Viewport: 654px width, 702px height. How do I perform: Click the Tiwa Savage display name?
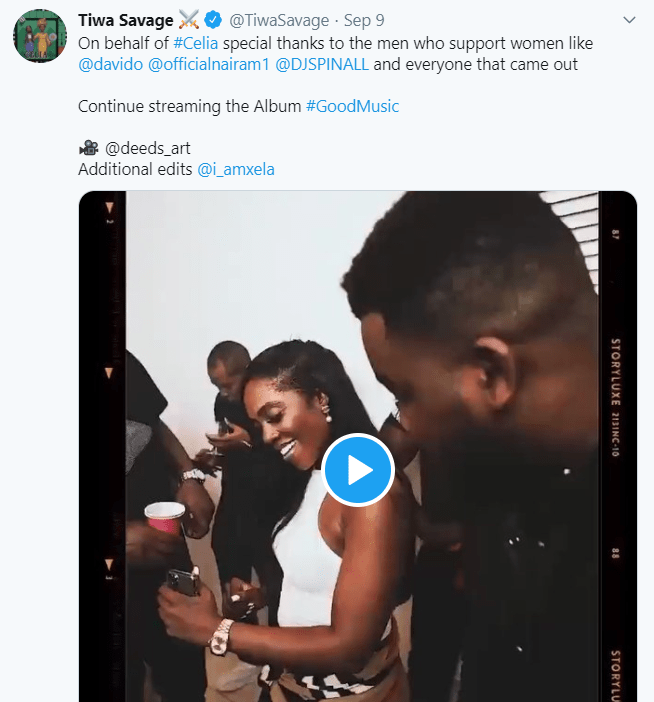pos(124,21)
